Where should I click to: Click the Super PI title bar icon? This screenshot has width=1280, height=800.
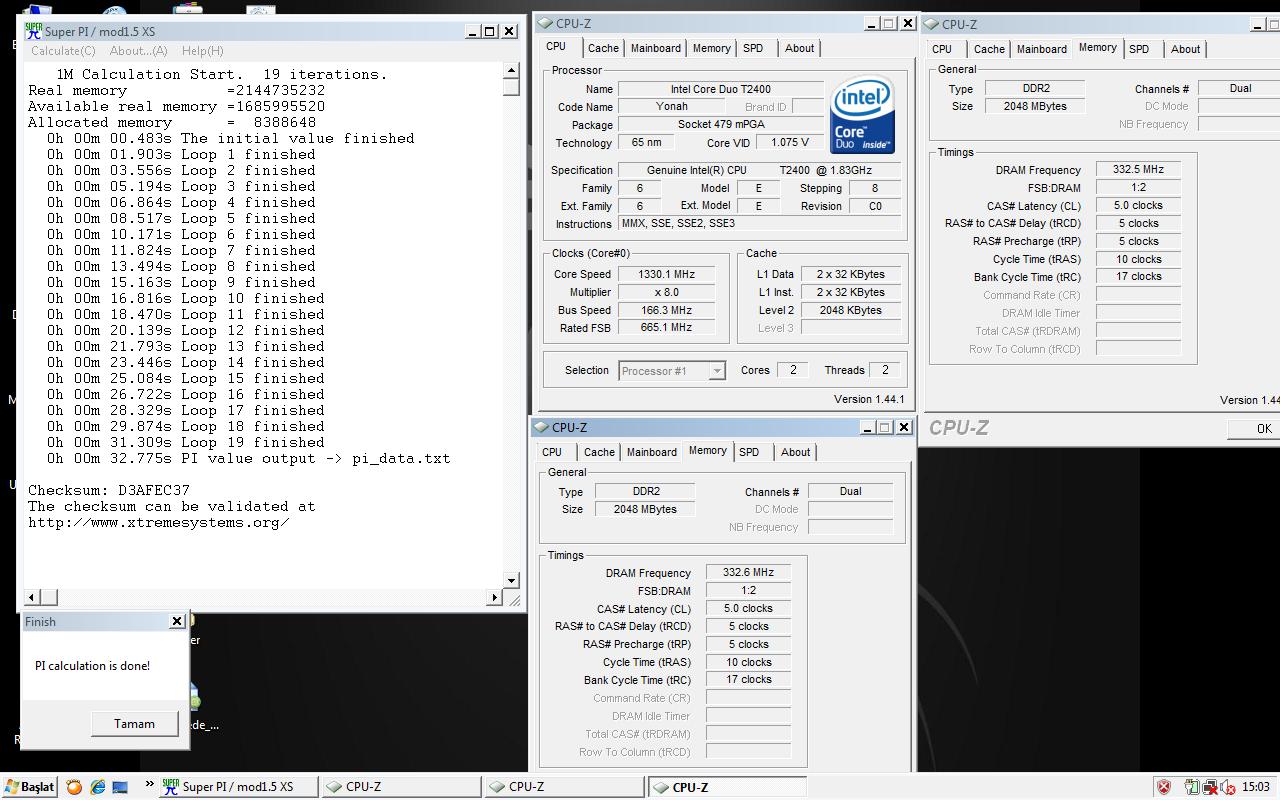[34, 31]
